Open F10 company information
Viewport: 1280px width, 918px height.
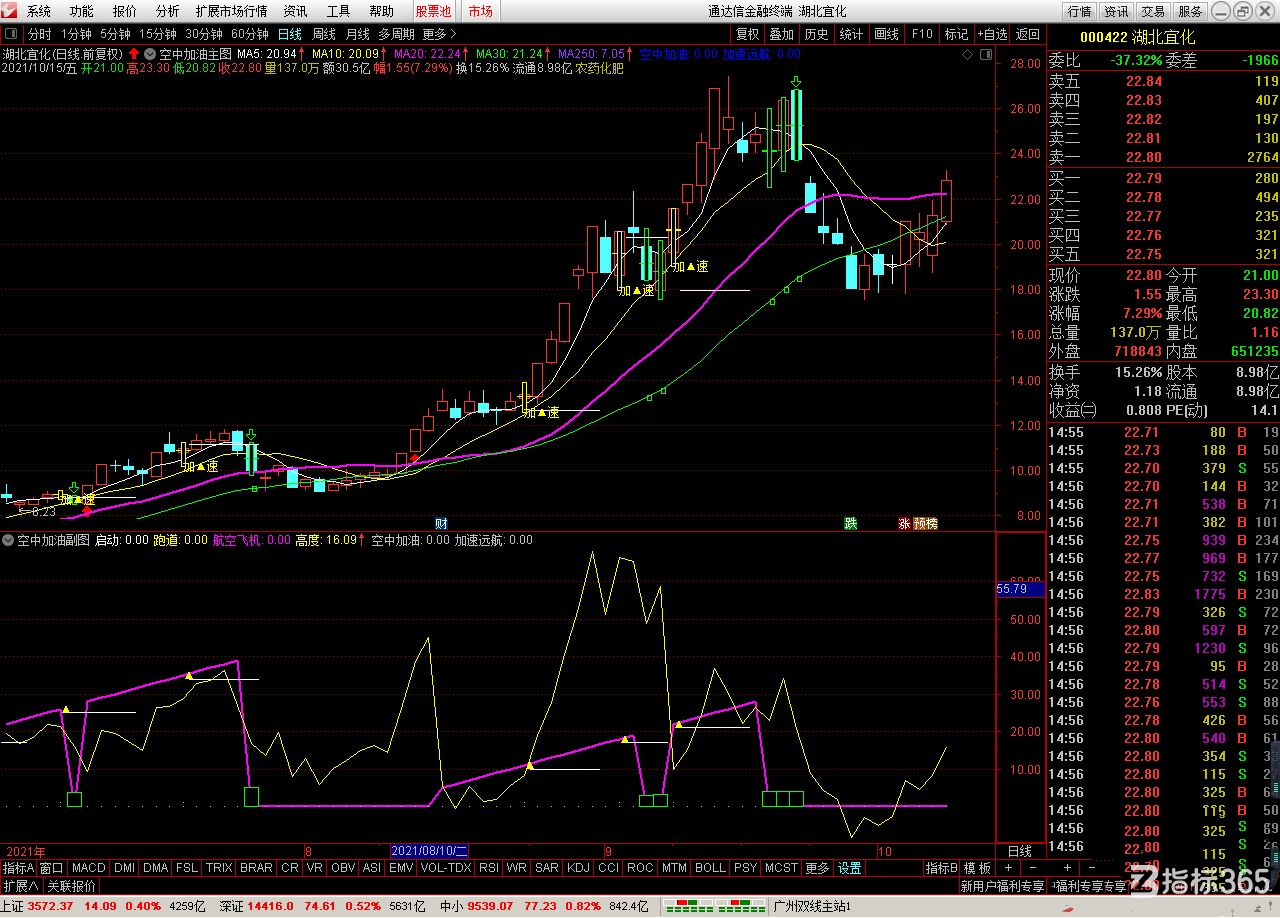tap(921, 34)
